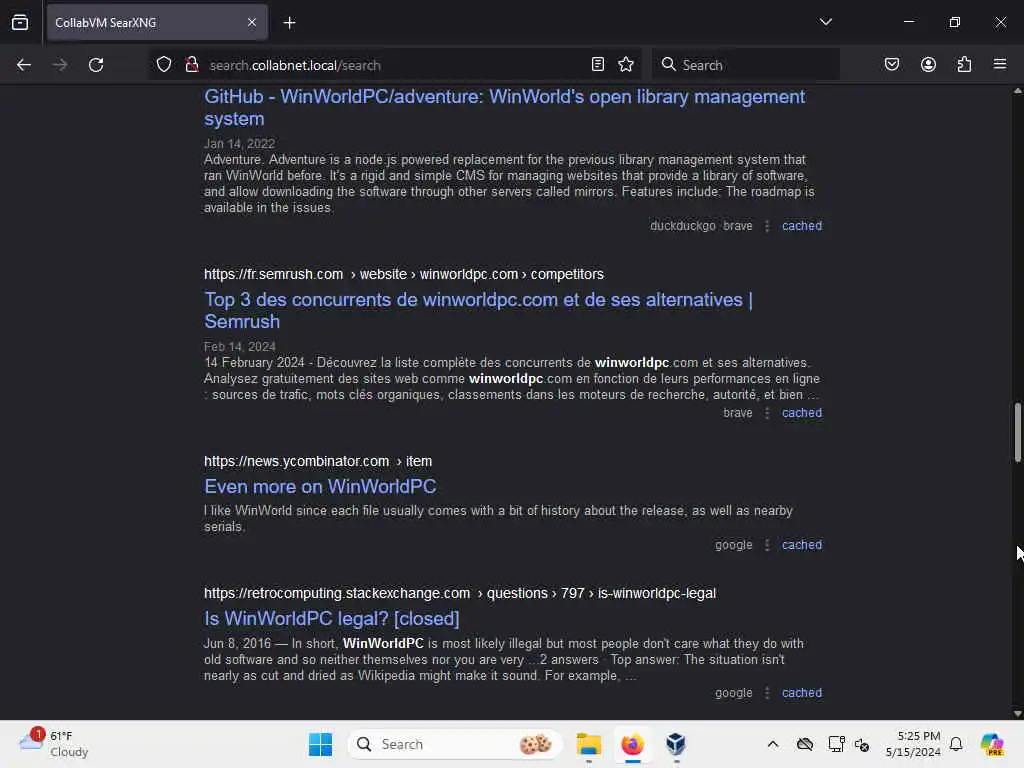Expand options dots for GitHub adventure result
1024x768 pixels.
(x=767, y=226)
